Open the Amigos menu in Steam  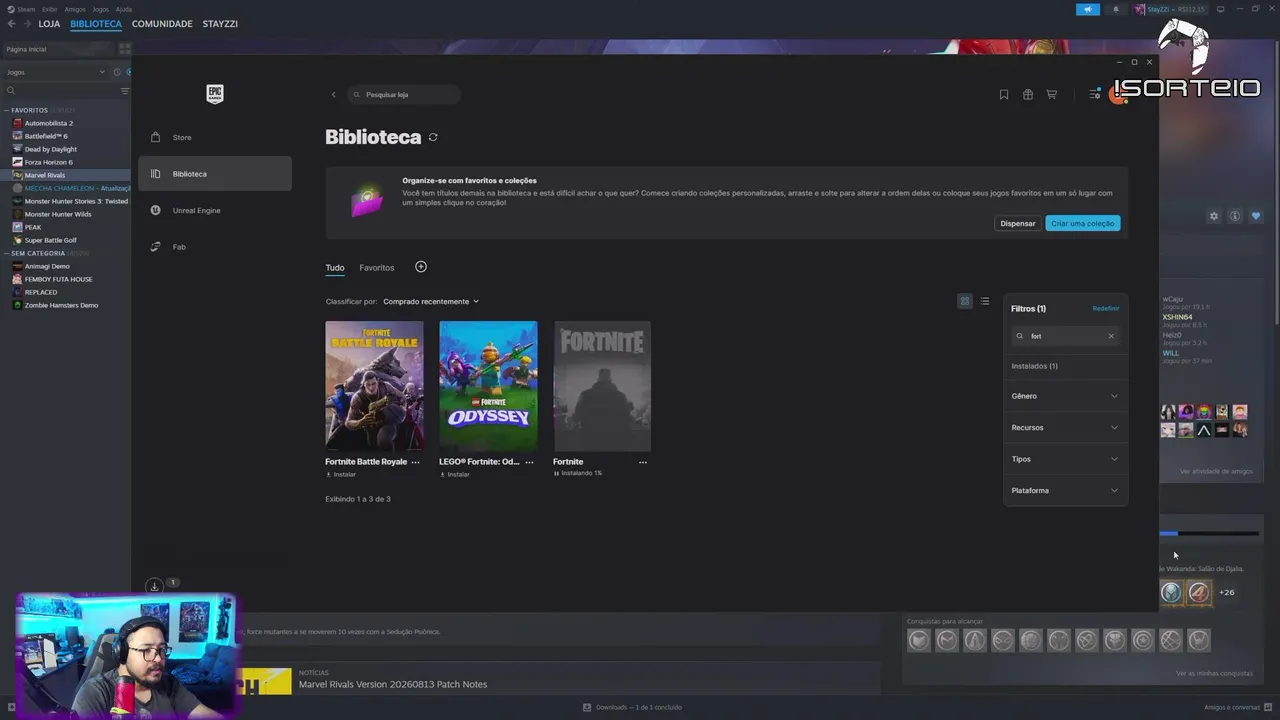(75, 9)
